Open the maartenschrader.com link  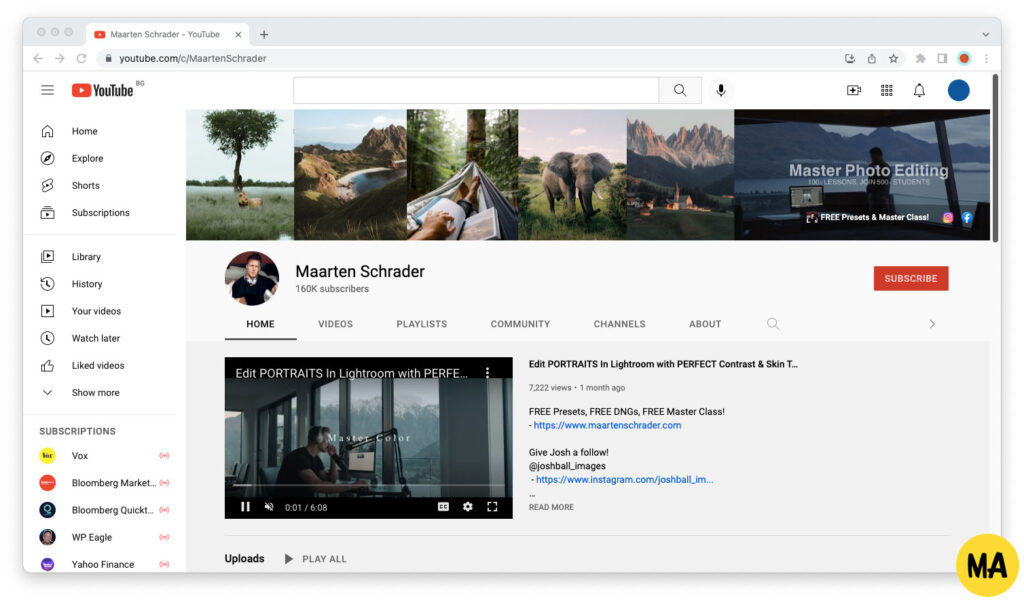coord(607,425)
